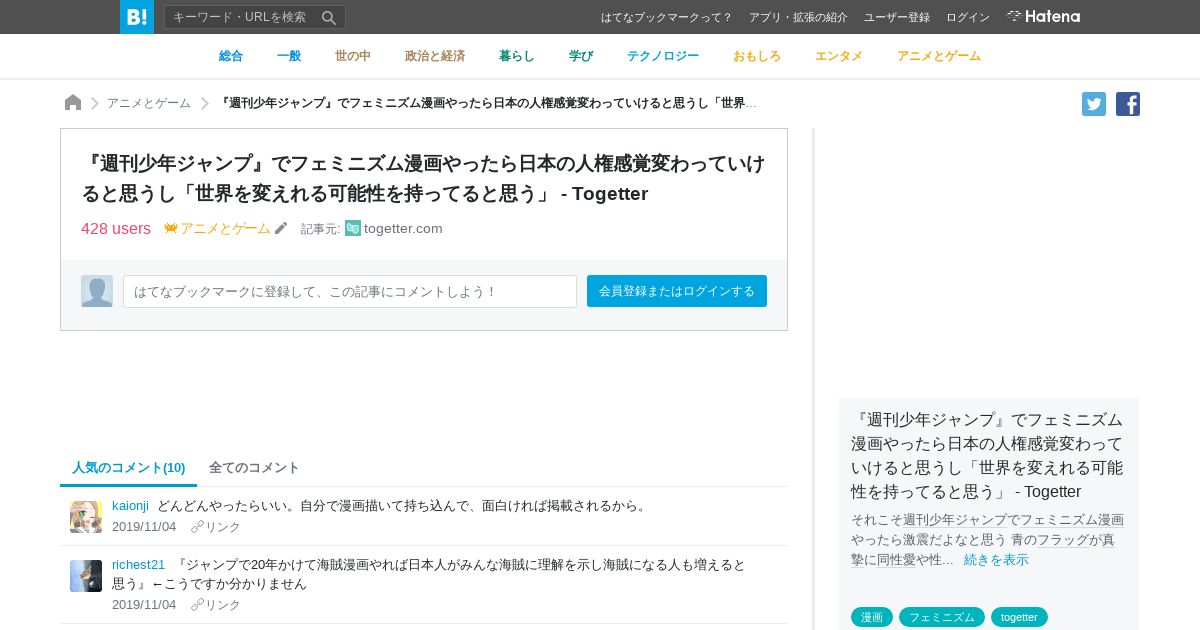Screen dimensions: 1200x630
Task: Share the page on Twitter
Action: [x=1094, y=104]
